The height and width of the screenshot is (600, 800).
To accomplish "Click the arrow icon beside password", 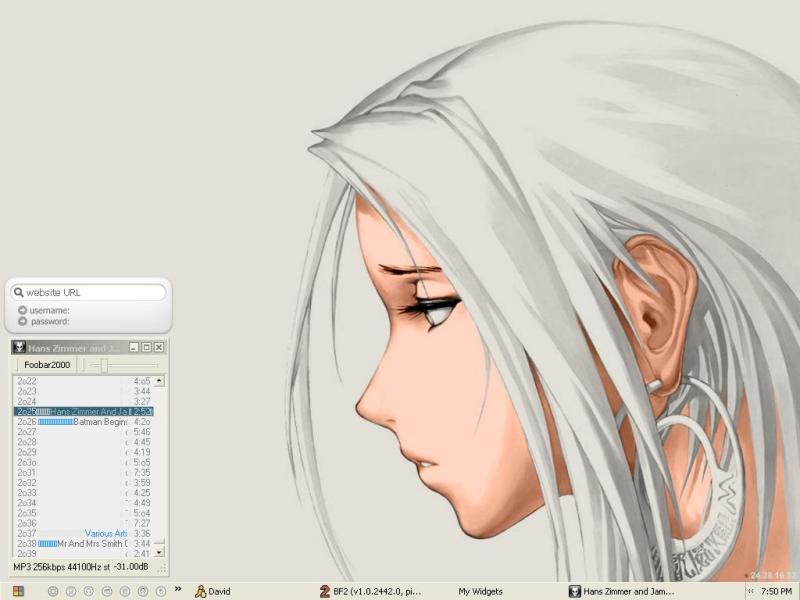I will (x=22, y=321).
